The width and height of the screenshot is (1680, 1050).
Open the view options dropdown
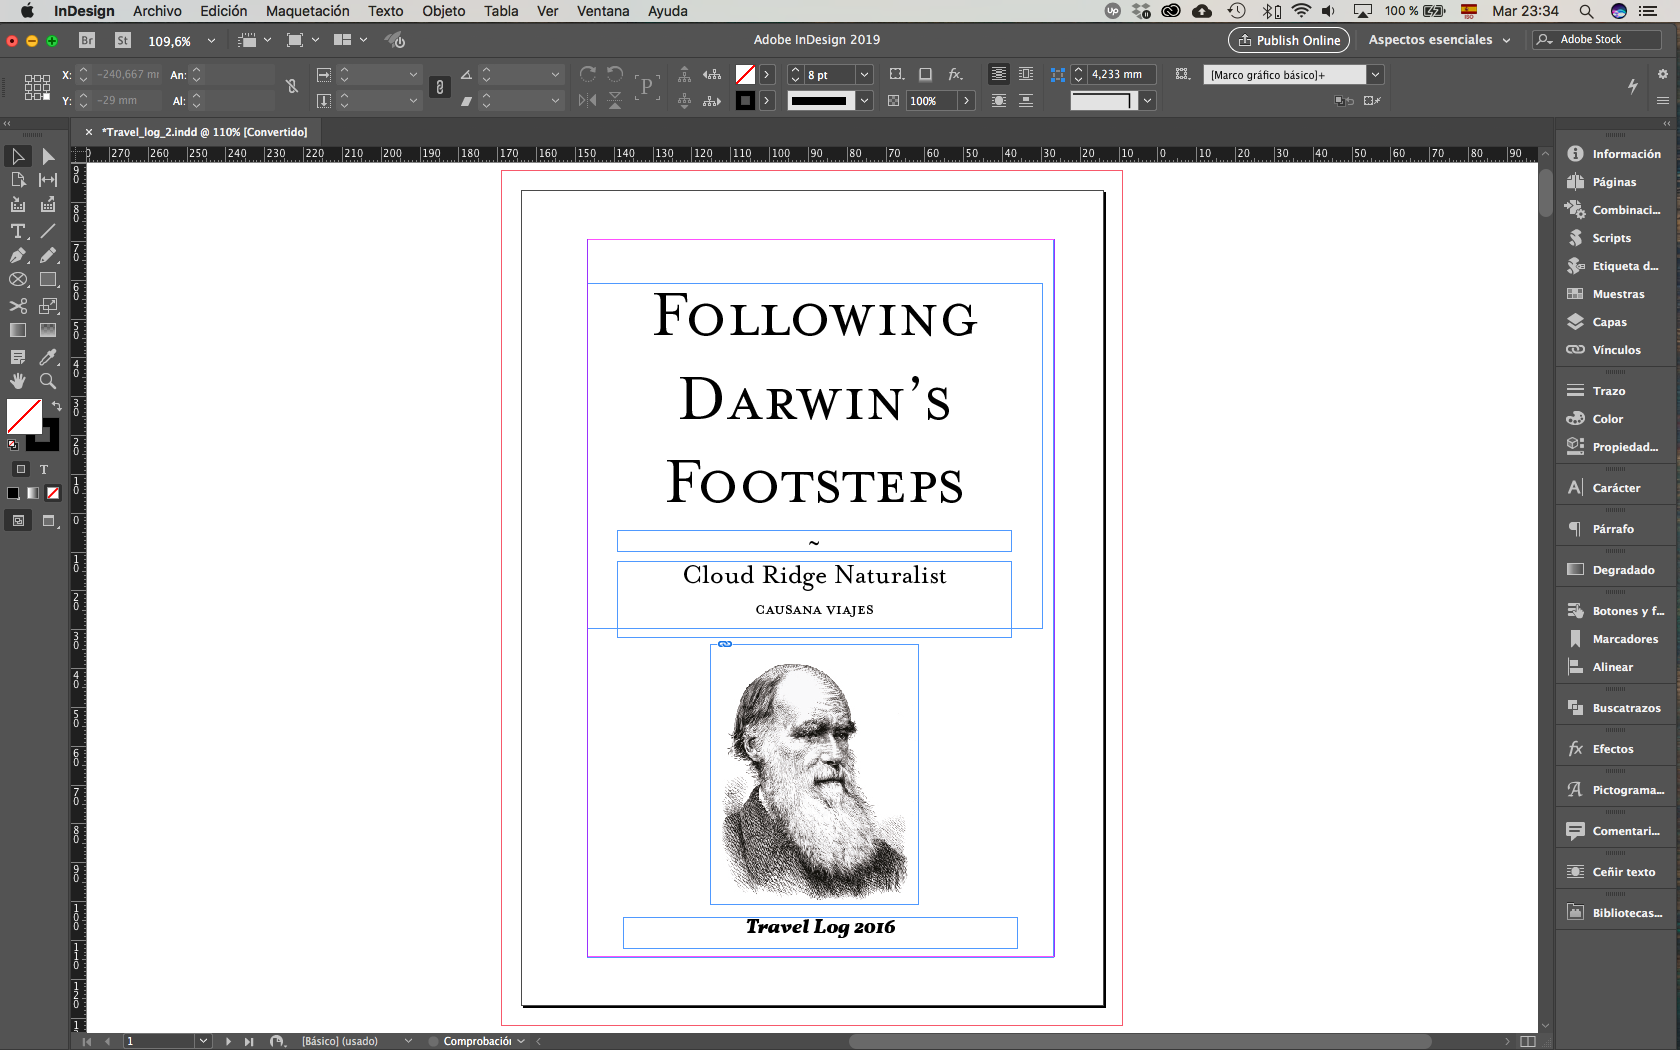pos(254,40)
